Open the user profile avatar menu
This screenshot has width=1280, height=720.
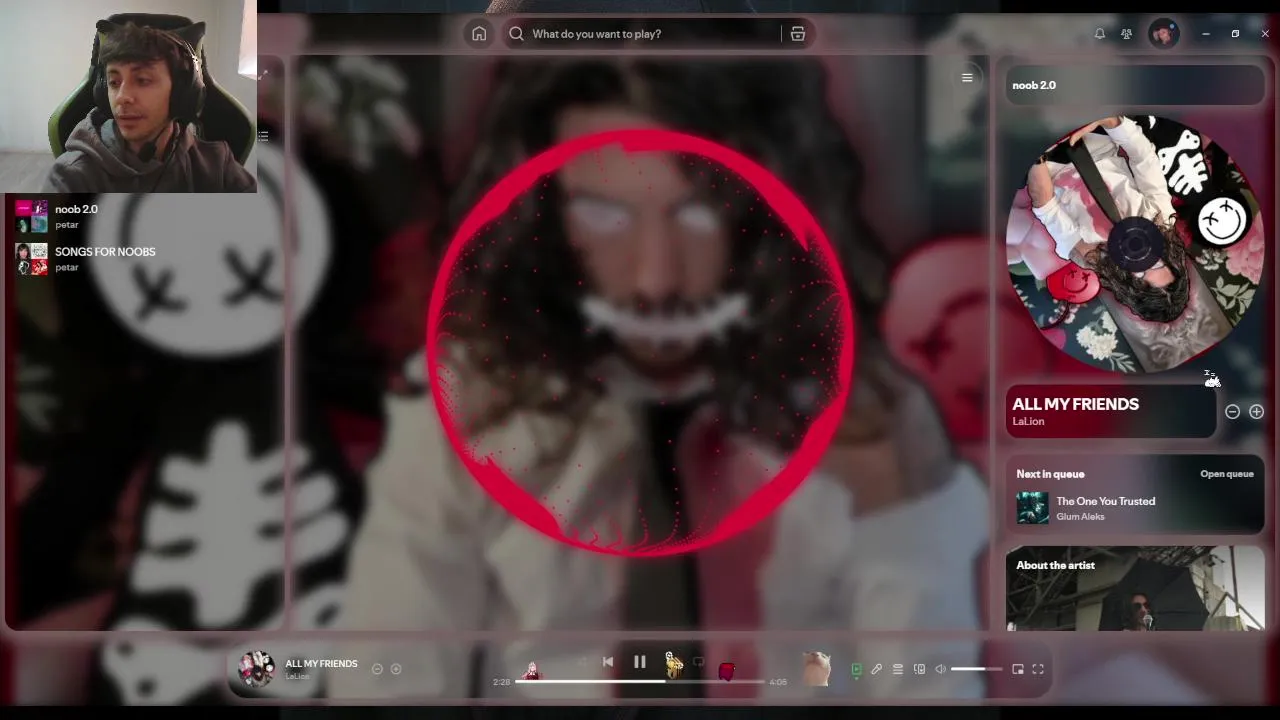1163,34
